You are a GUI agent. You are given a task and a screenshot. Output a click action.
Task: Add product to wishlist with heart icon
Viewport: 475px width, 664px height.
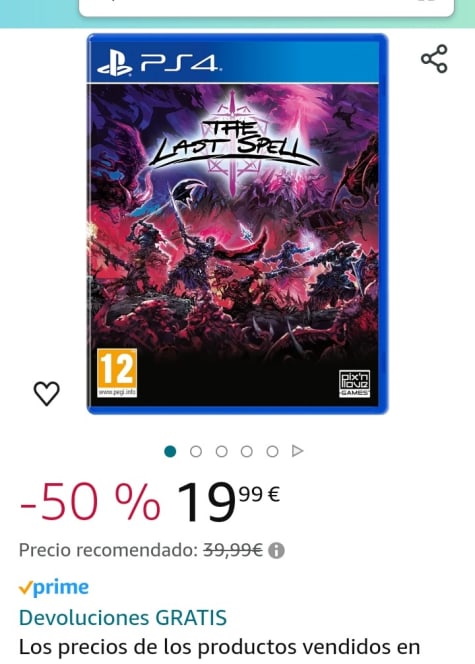(x=47, y=393)
